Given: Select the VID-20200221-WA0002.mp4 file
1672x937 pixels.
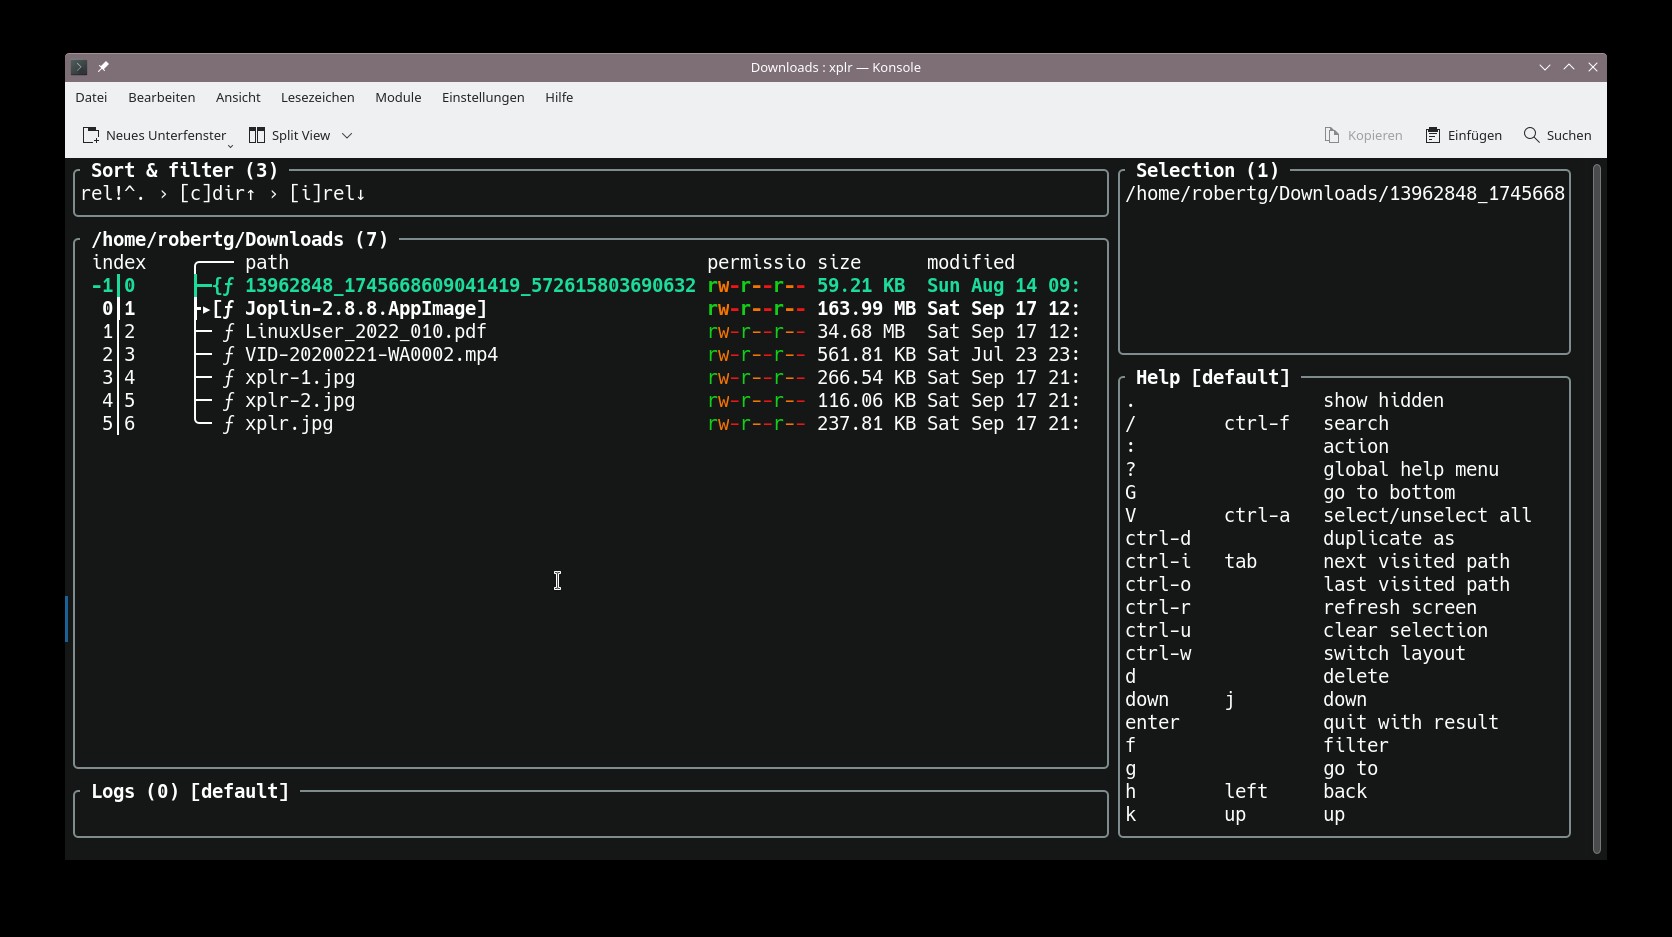Looking at the screenshot, I should [x=371, y=354].
